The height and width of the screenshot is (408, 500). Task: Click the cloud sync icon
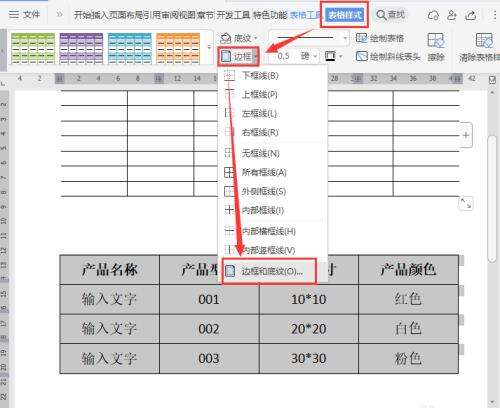point(433,15)
